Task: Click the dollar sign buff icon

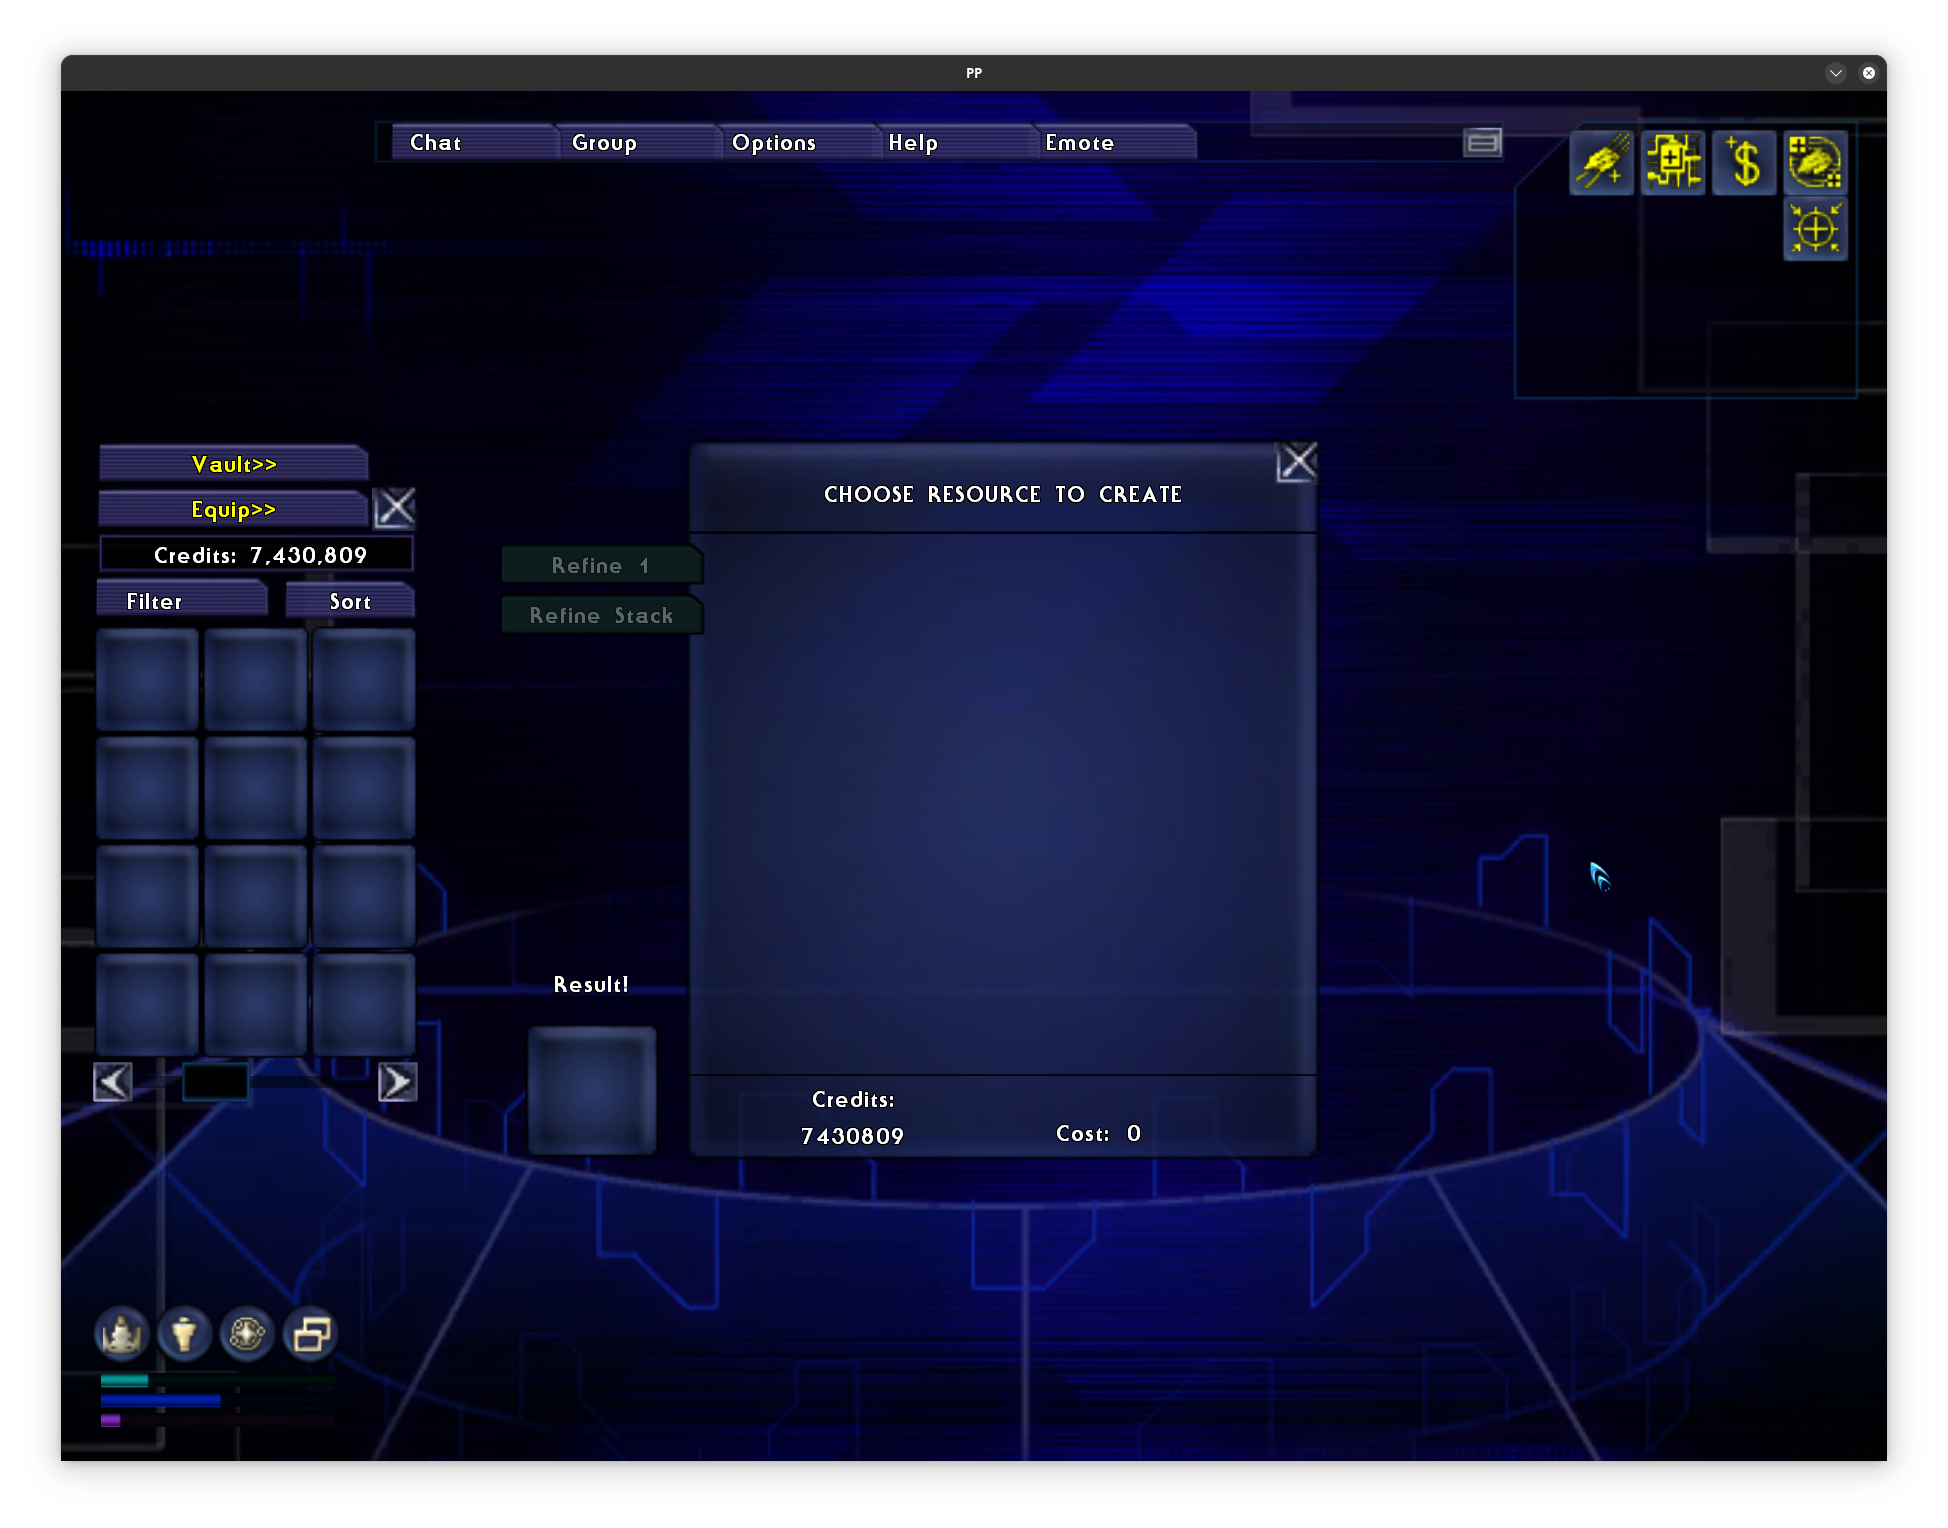Action: [1744, 163]
